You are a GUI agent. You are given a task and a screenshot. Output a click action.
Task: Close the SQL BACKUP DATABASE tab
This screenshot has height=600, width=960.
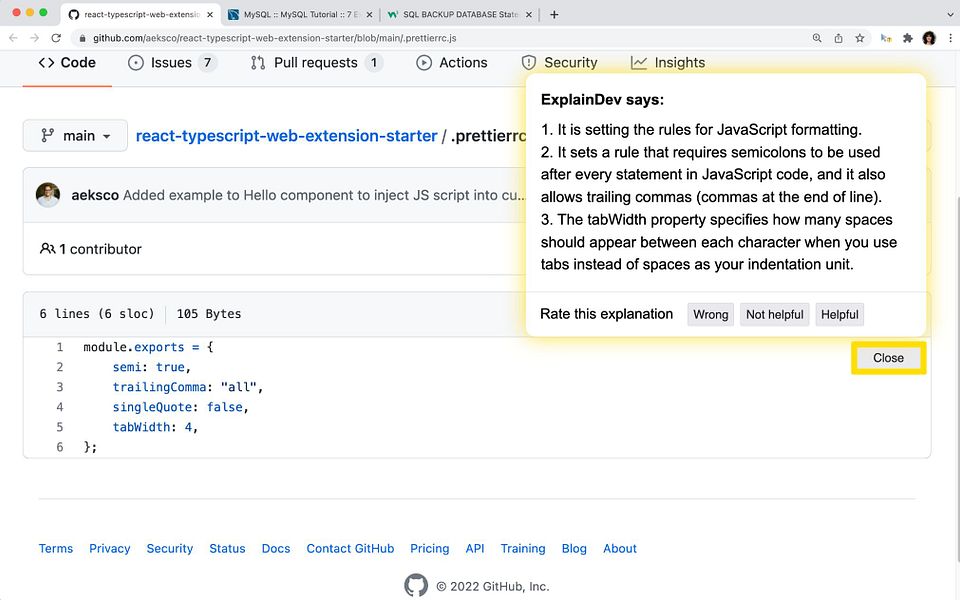(x=529, y=14)
